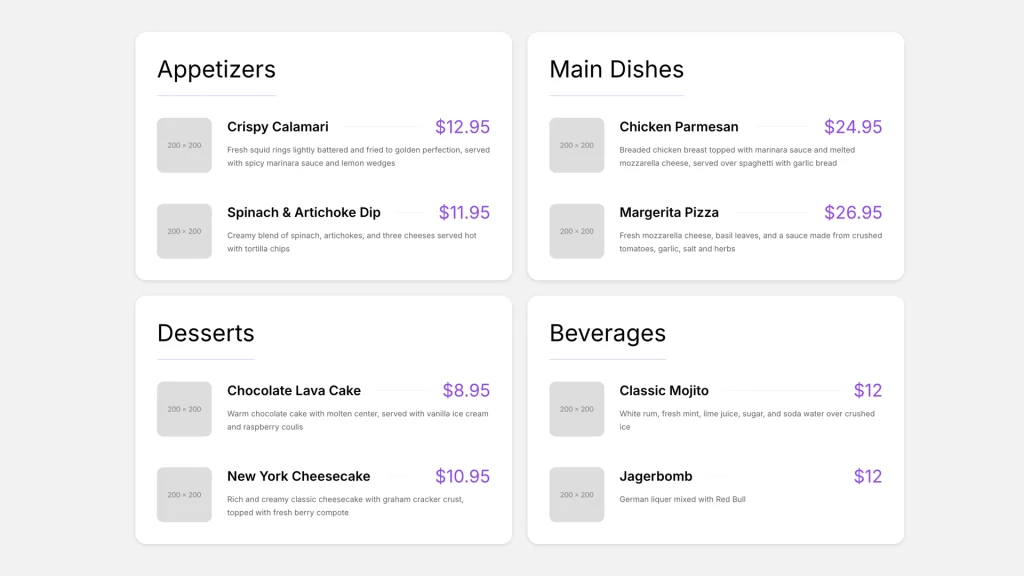Viewport: 1024px width, 576px height.
Task: Click the $24.95 Chicken Parmesan price
Action: [852, 127]
